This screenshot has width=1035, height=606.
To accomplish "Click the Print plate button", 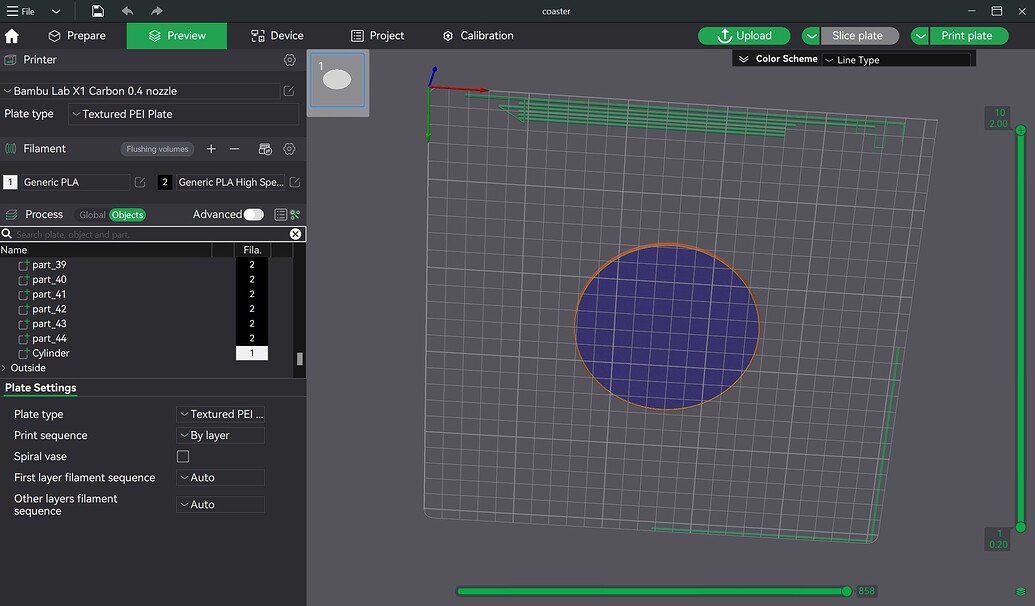I will click(x=969, y=36).
